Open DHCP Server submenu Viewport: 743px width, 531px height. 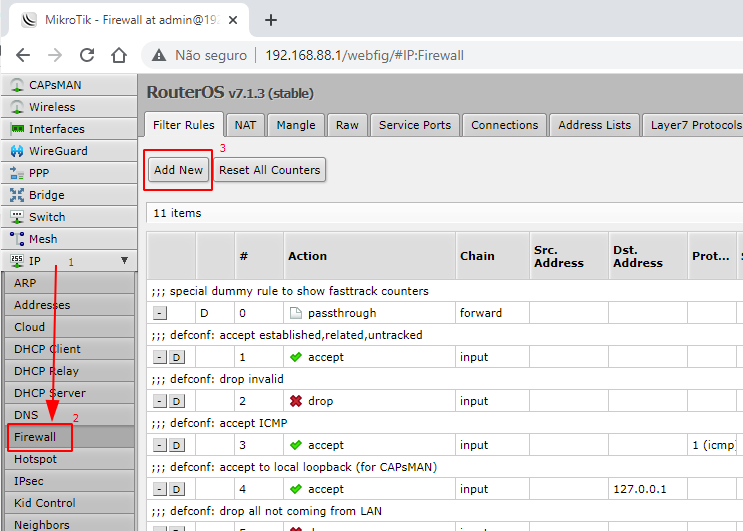(x=69, y=393)
